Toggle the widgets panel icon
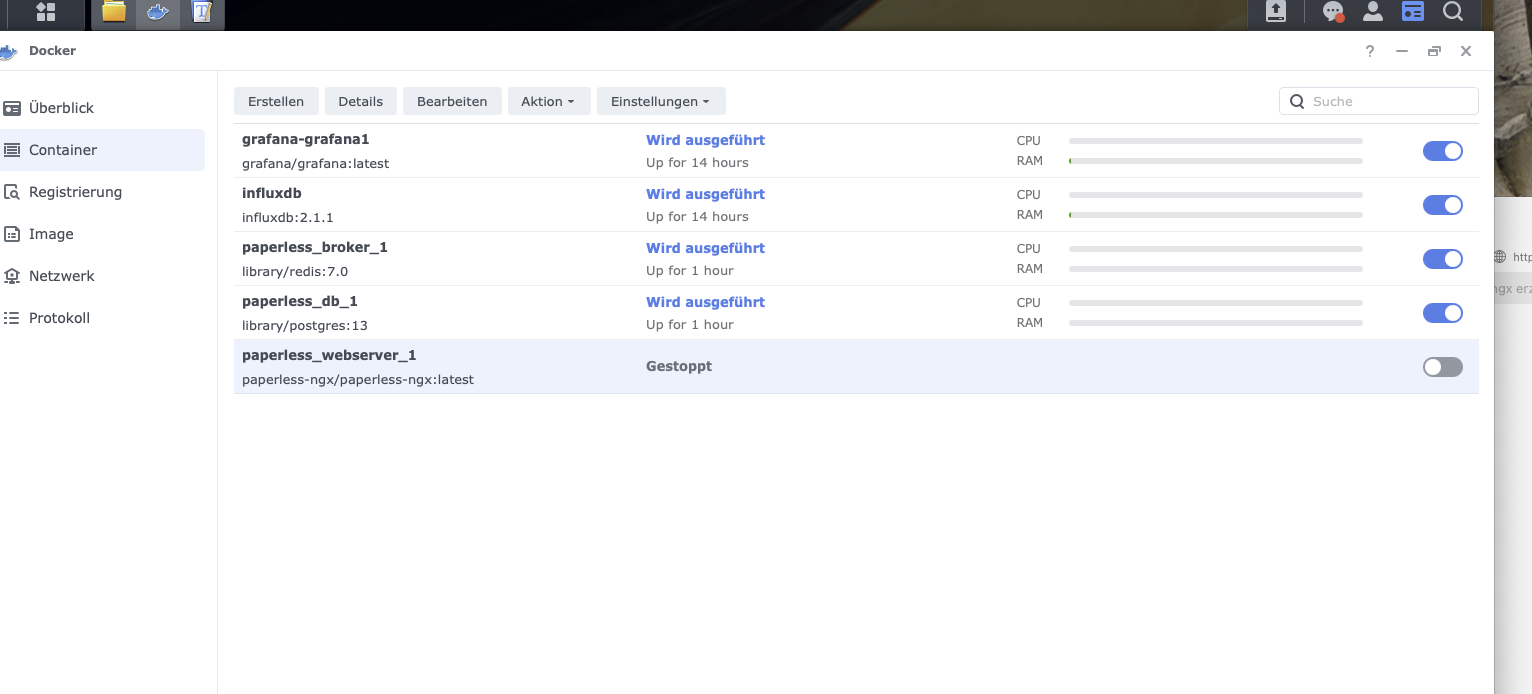The height and width of the screenshot is (694, 1532). [x=1412, y=12]
